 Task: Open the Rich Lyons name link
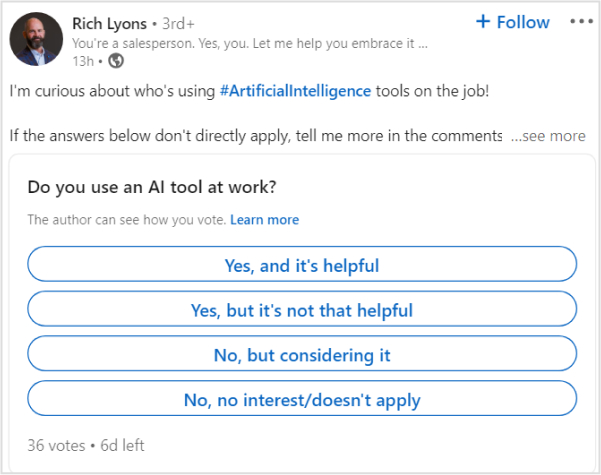(x=109, y=22)
